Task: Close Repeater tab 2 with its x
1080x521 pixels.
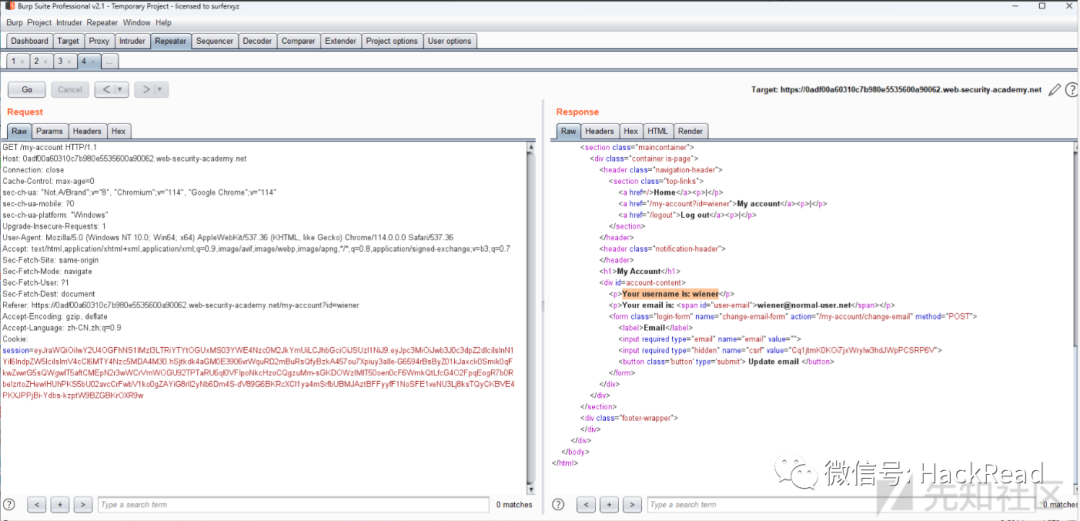Action: [x=46, y=62]
